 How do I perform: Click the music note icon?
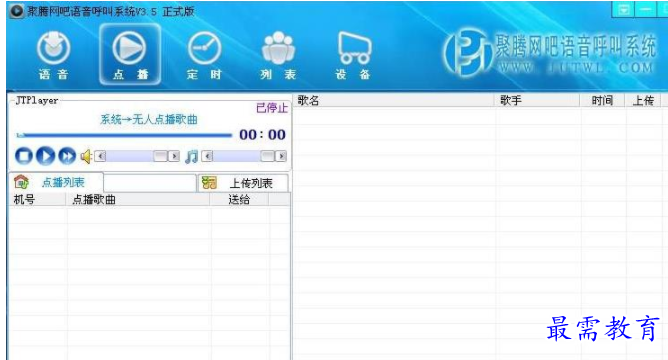192,156
